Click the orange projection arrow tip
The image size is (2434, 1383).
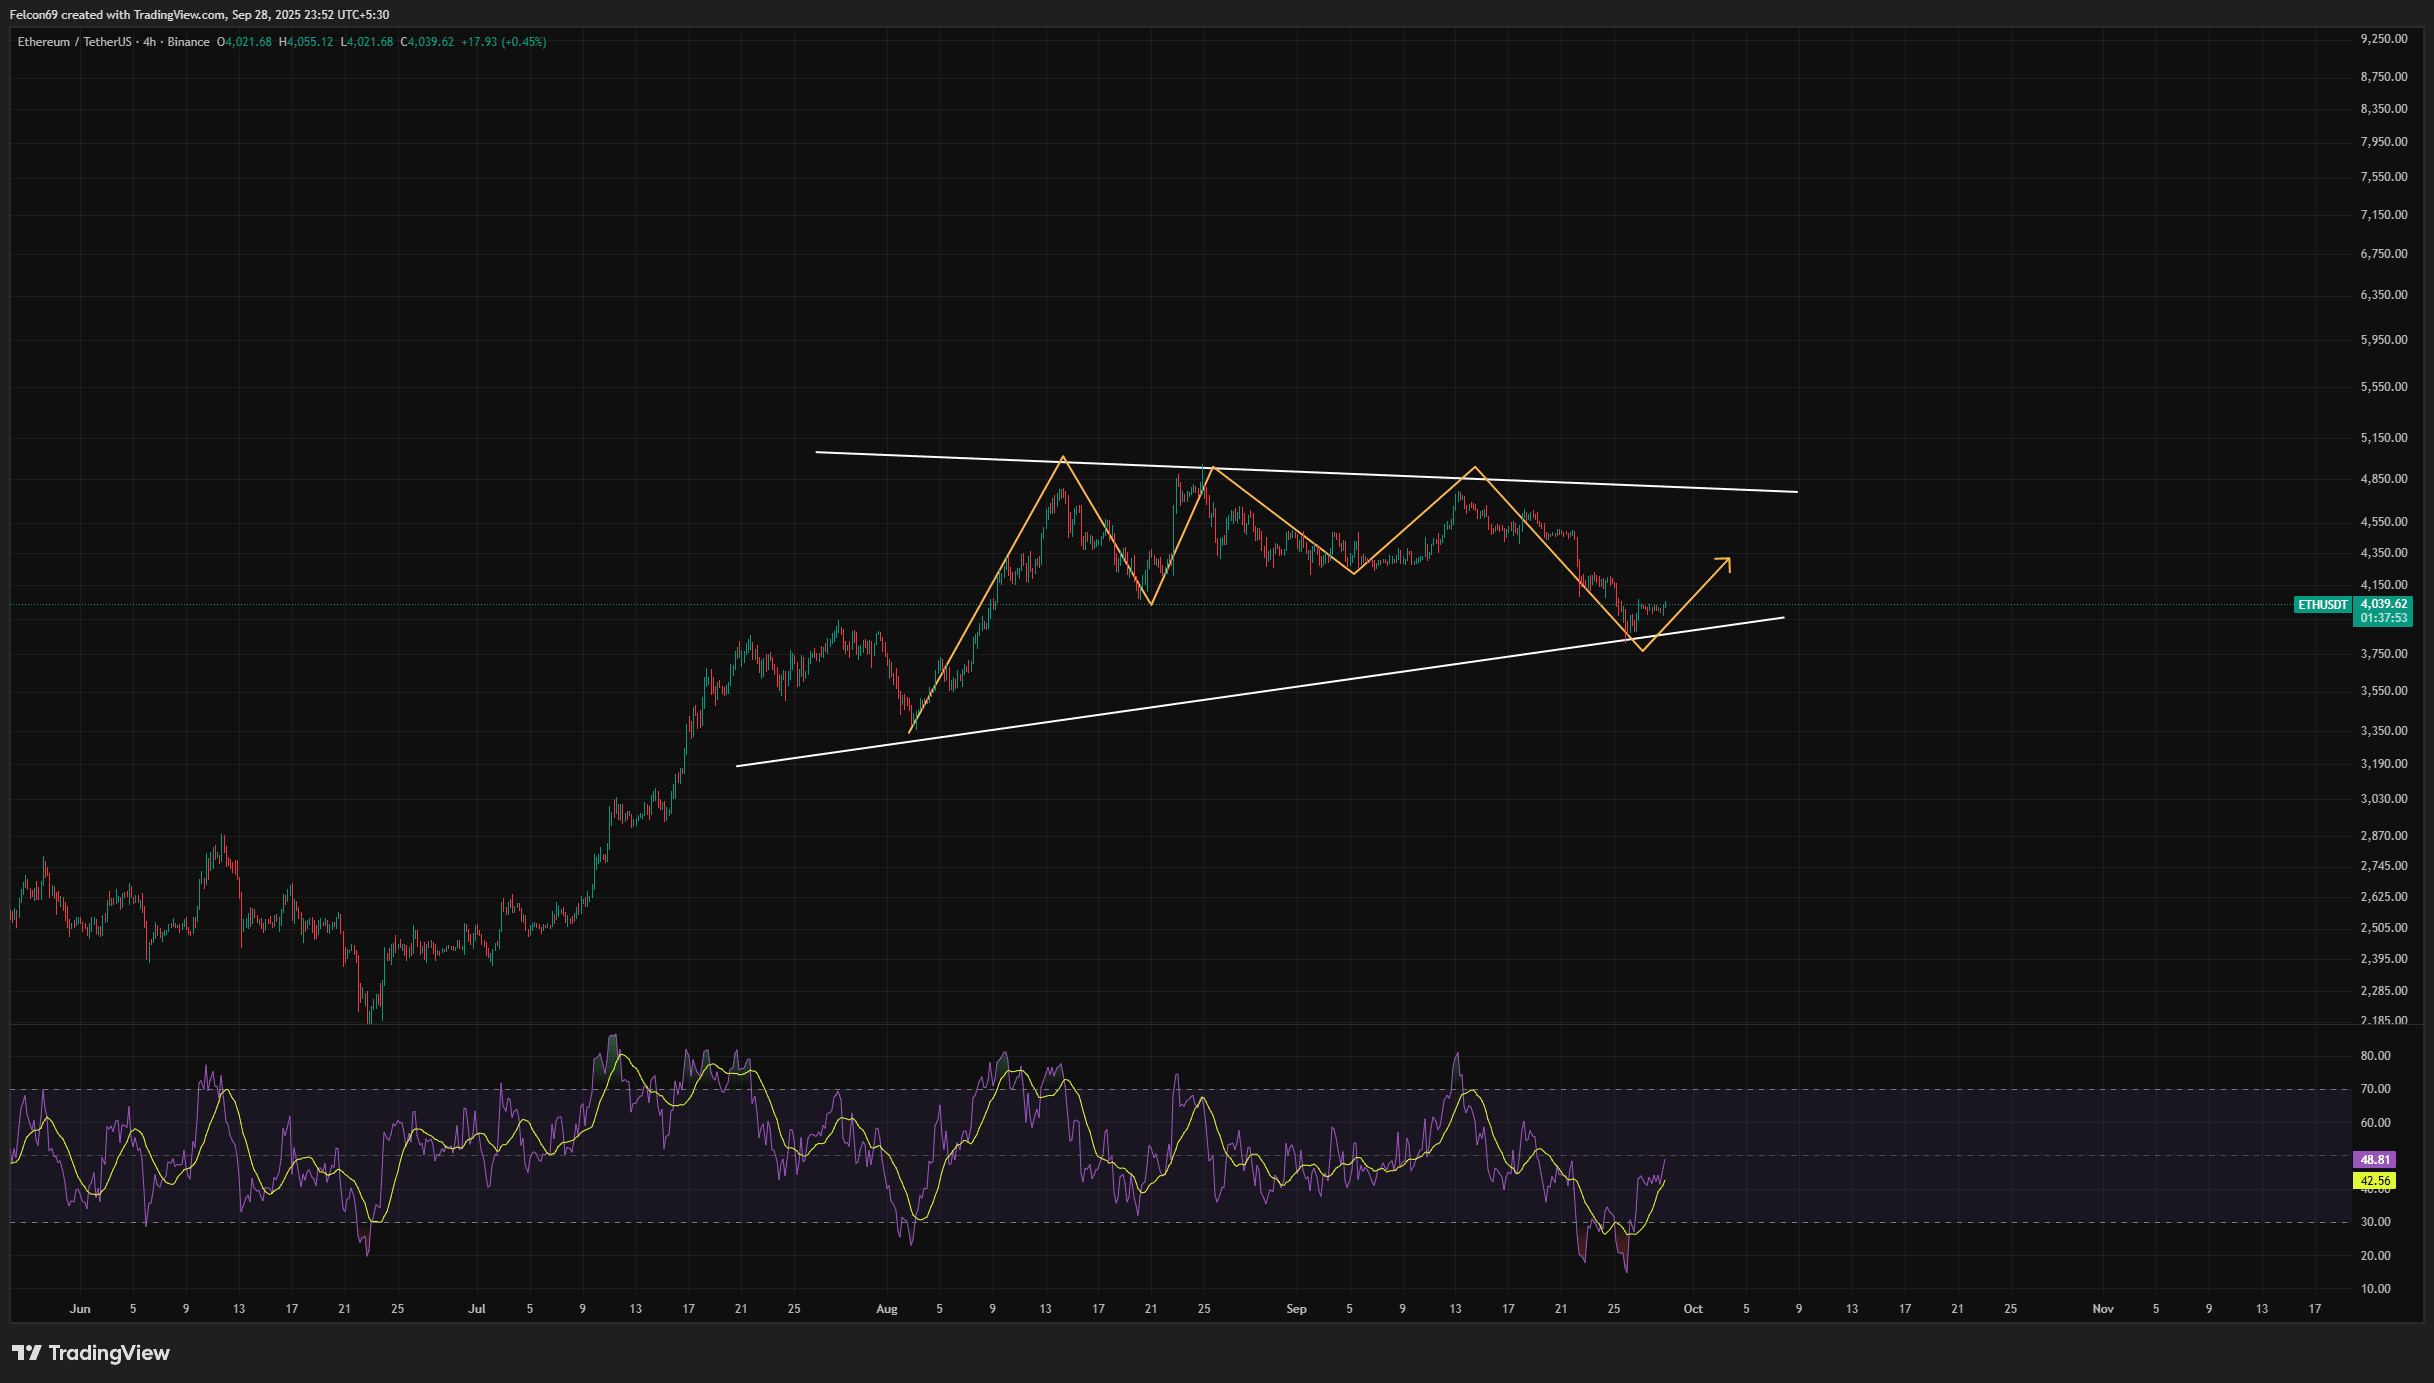click(x=1728, y=559)
